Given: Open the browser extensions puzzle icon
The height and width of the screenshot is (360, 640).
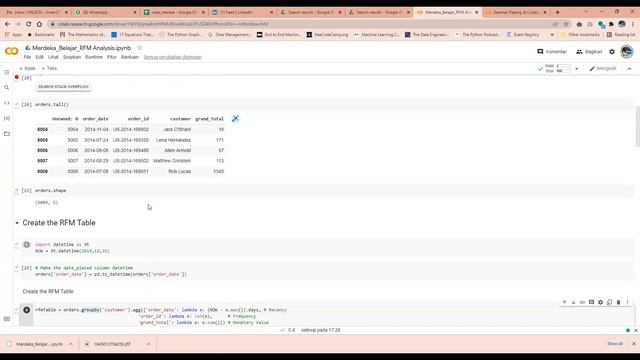Looking at the screenshot, I should coord(611,24).
